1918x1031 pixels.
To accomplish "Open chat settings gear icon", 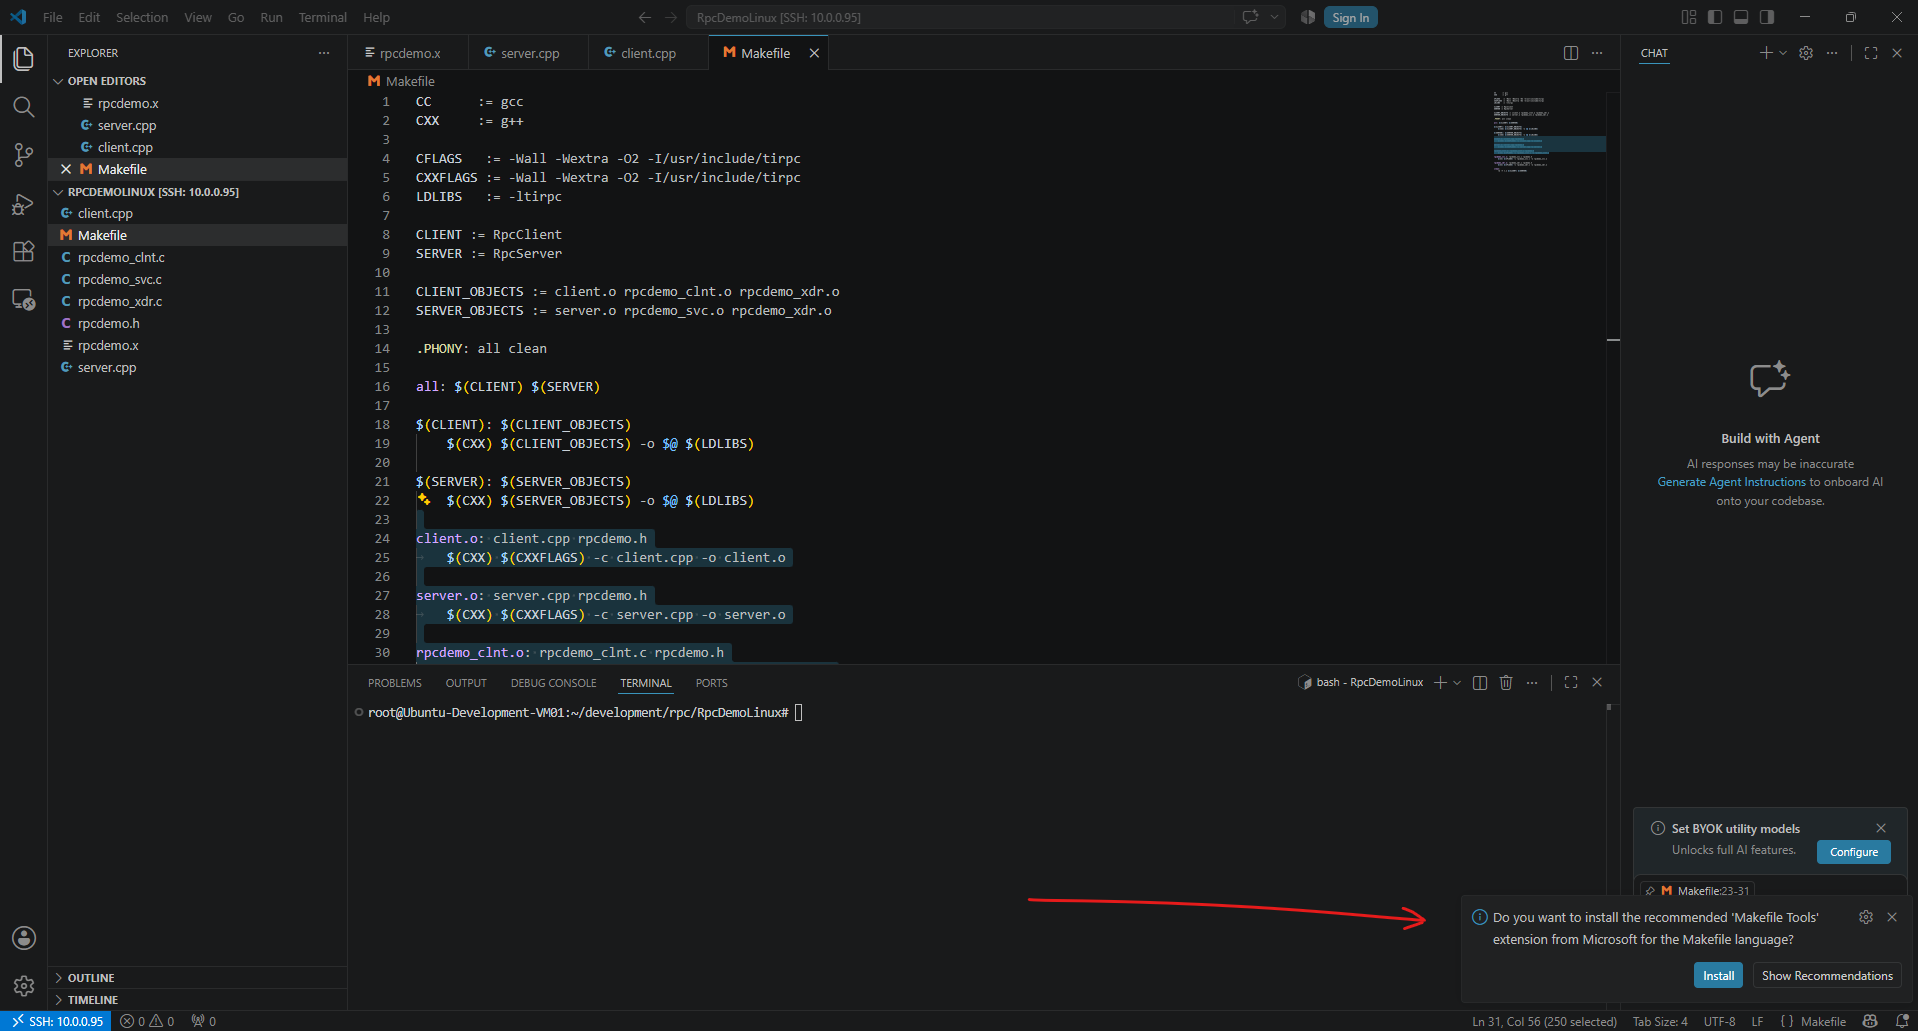I will 1806,53.
